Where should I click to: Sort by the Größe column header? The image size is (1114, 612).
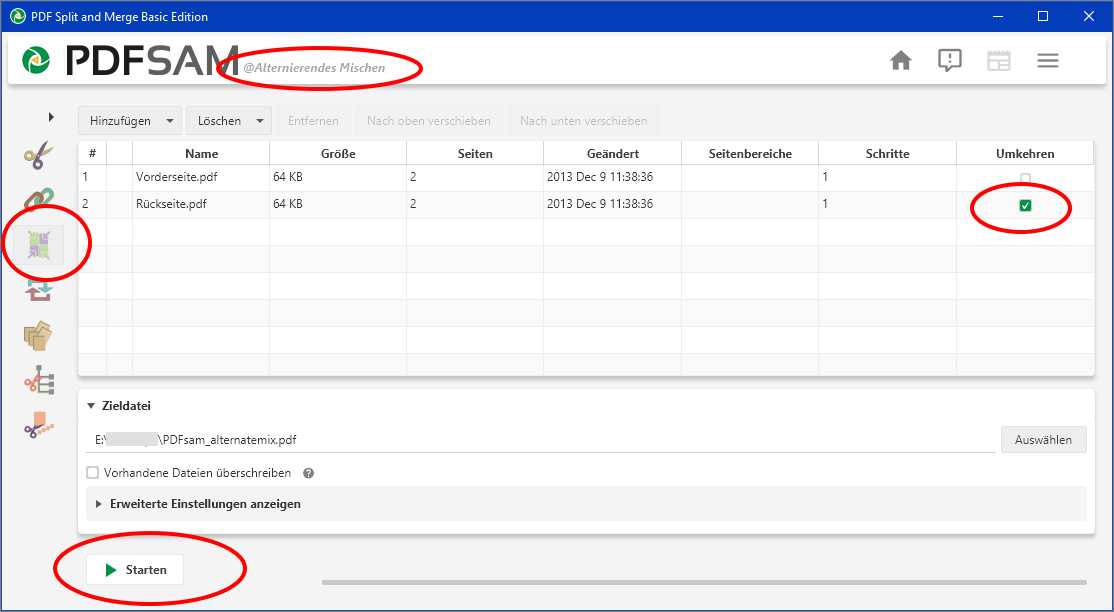pyautogui.click(x=338, y=154)
